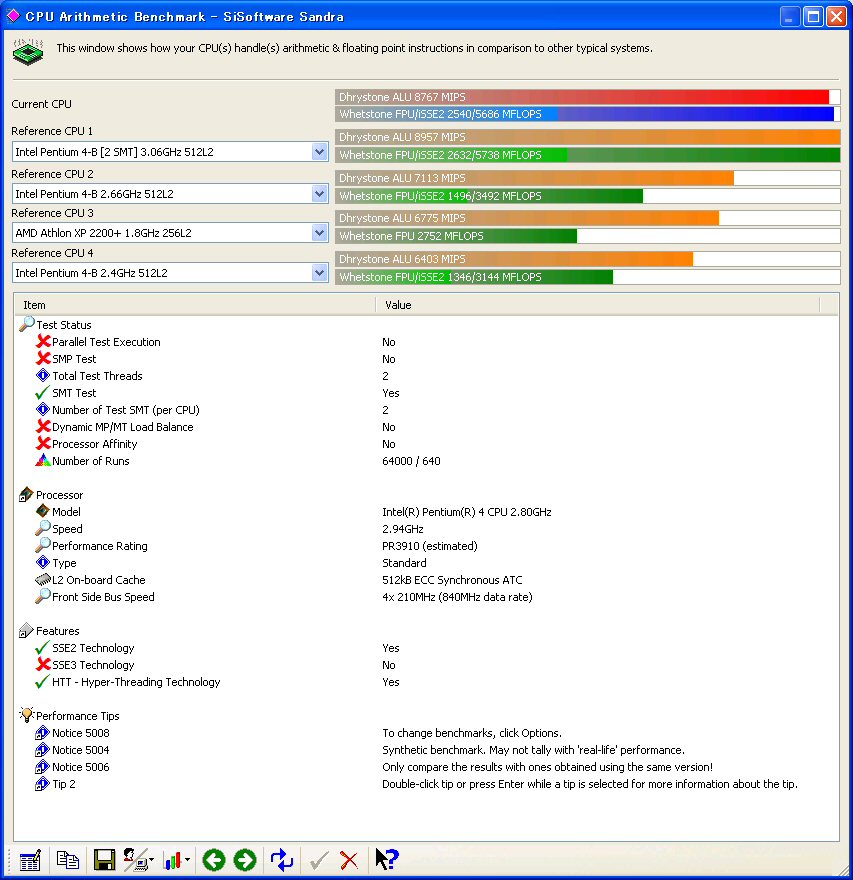Maximize the Sandra benchmark window

(813, 16)
